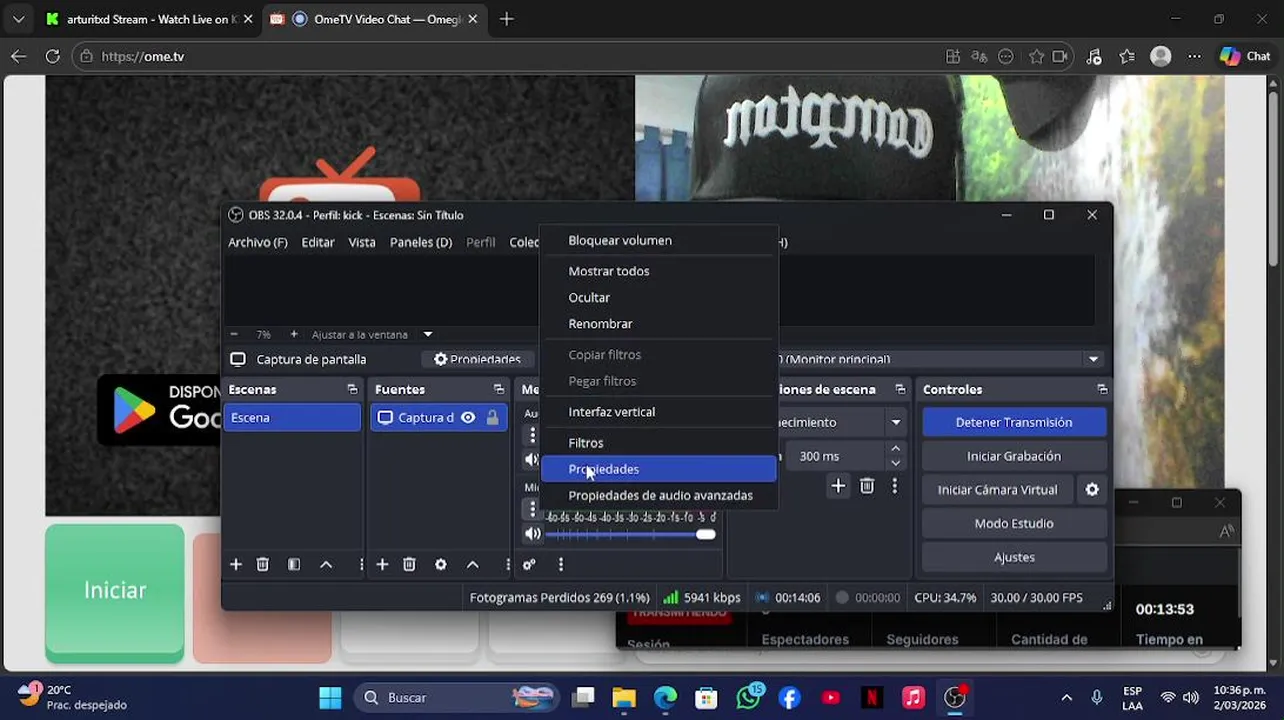This screenshot has width=1284, height=720.
Task: Choose Interfaz vertical in the context menu
Action: tap(612, 412)
